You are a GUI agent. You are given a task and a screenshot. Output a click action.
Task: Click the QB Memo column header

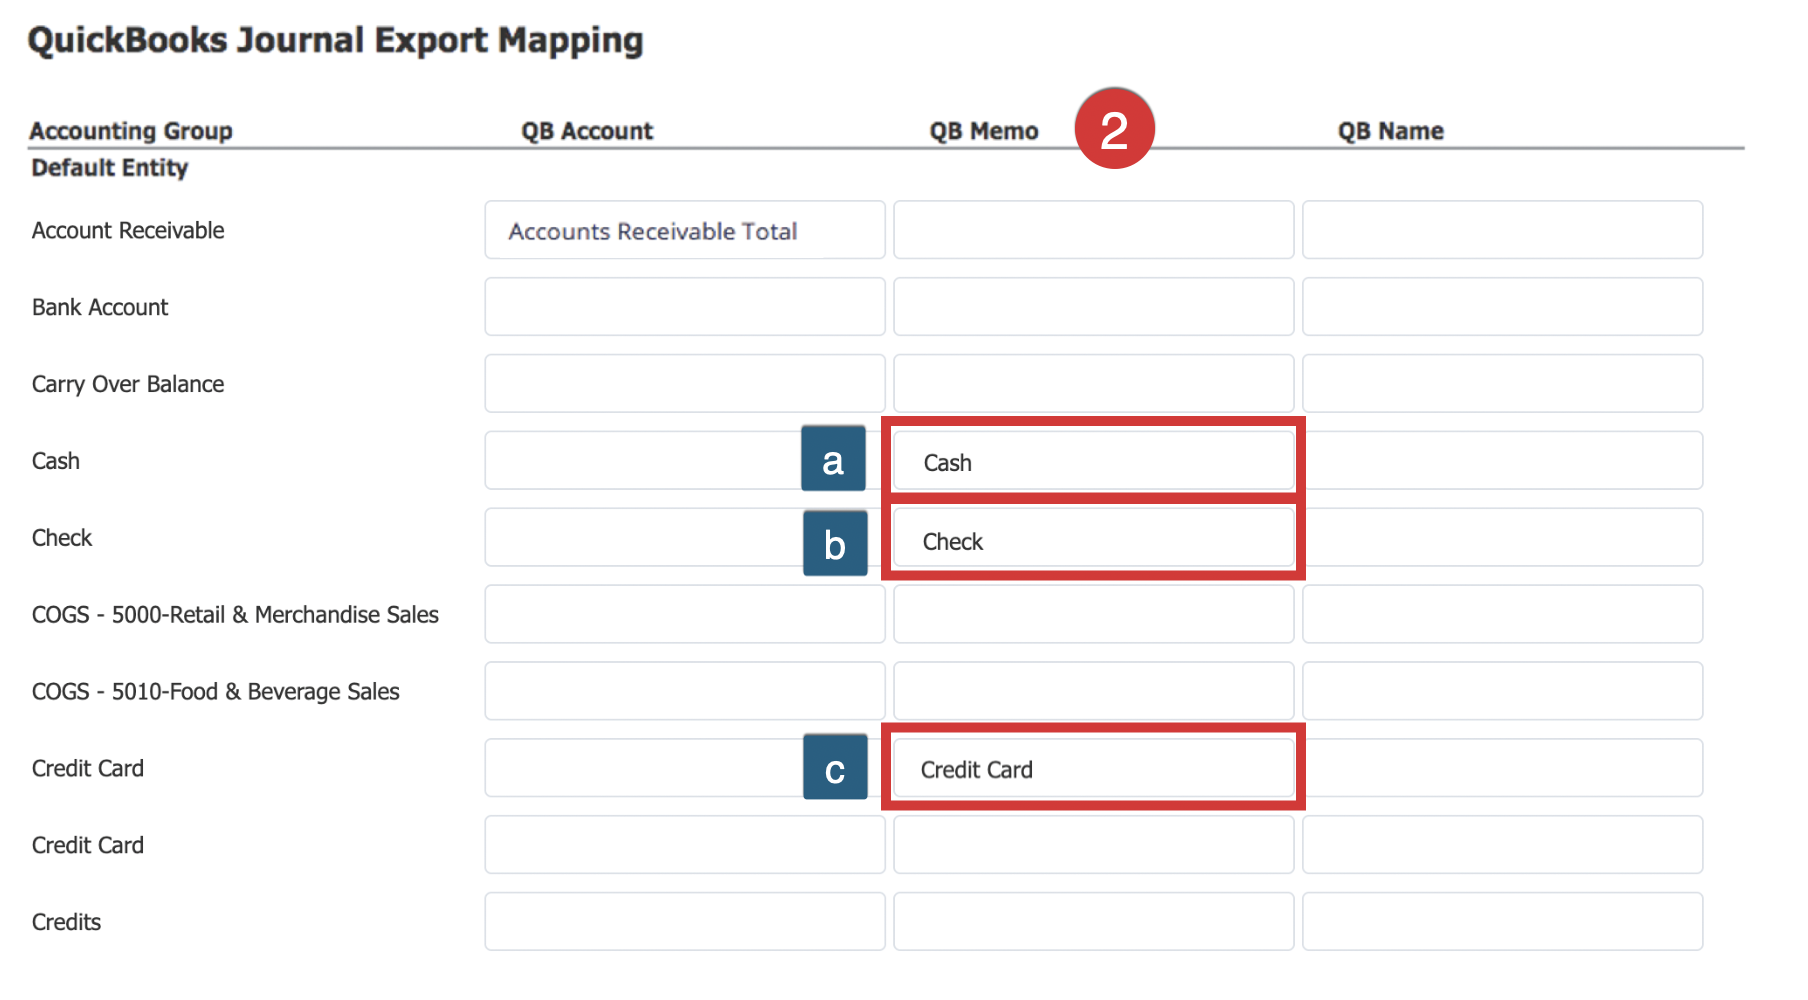pos(984,130)
